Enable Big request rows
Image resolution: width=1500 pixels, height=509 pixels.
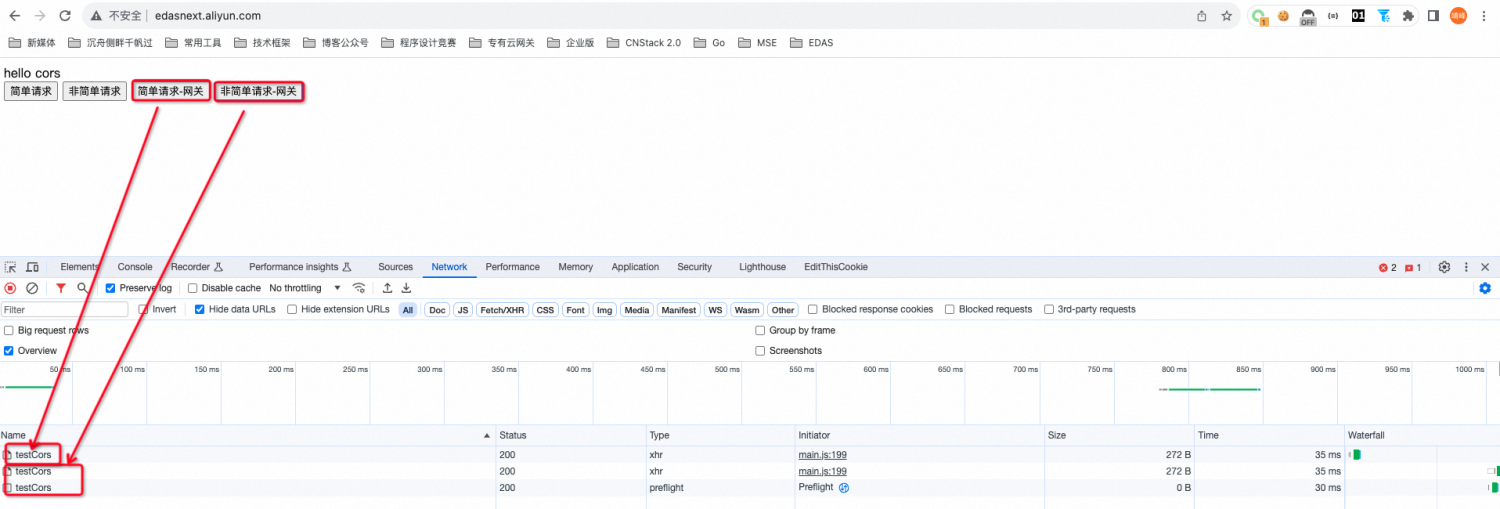pos(9,330)
